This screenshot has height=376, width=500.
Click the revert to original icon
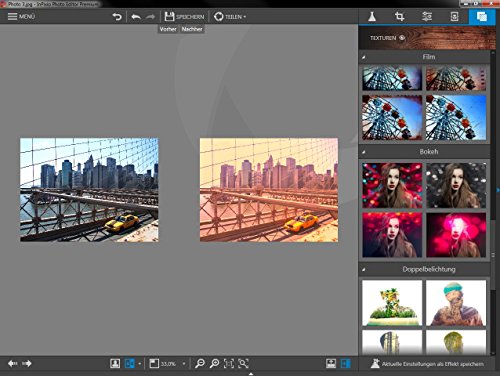(x=117, y=16)
